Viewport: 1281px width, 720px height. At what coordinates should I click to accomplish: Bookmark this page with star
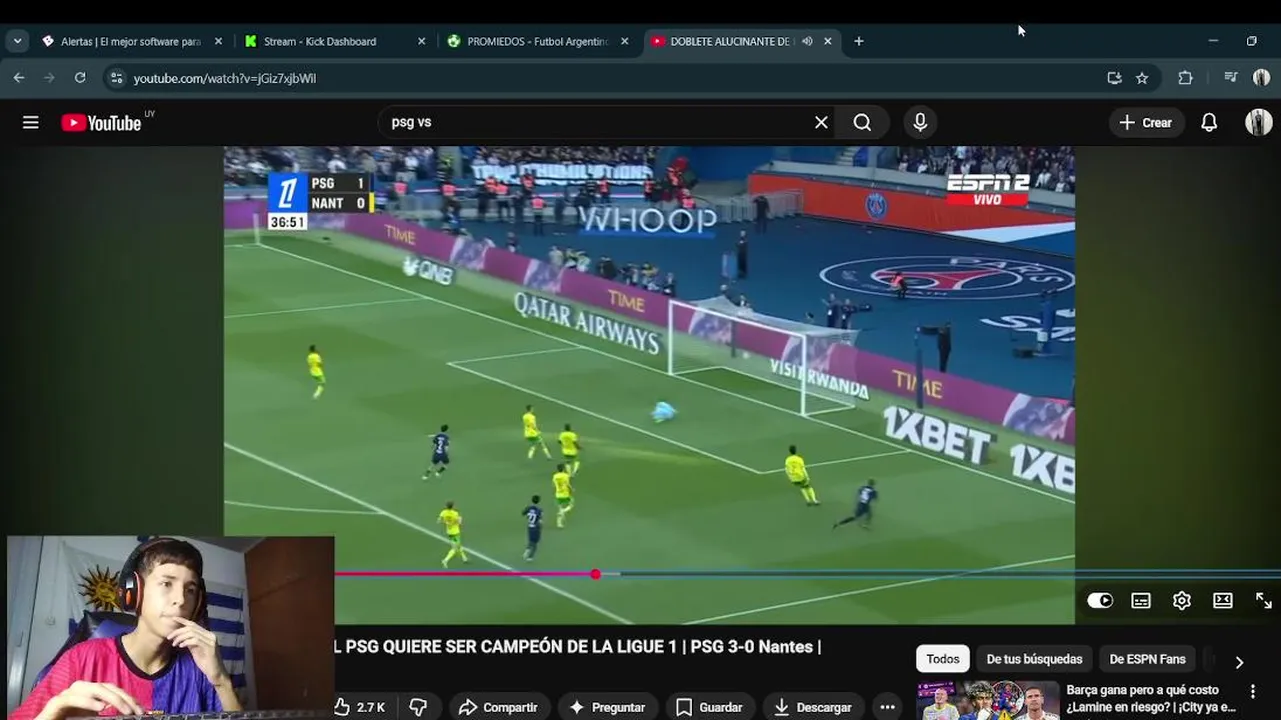pyautogui.click(x=1142, y=78)
